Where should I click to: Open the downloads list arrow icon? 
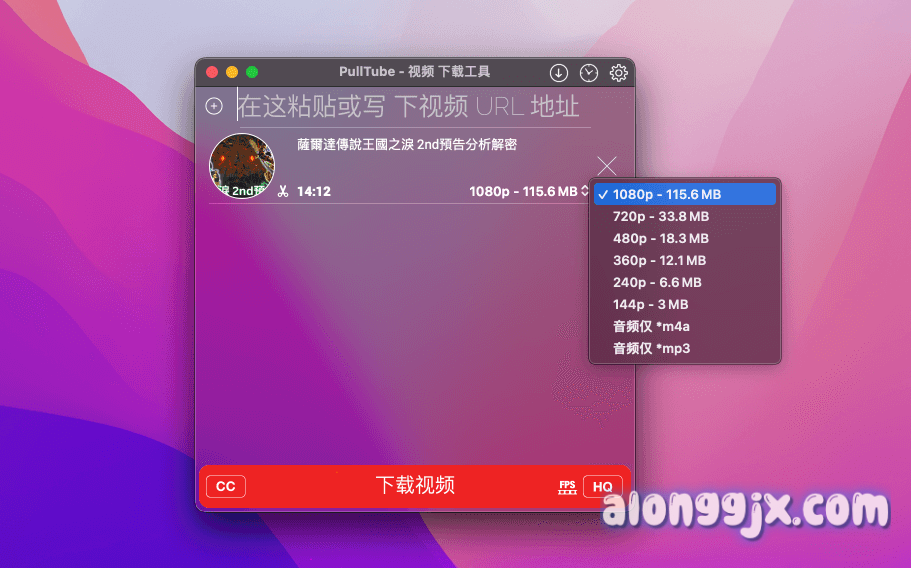point(559,73)
